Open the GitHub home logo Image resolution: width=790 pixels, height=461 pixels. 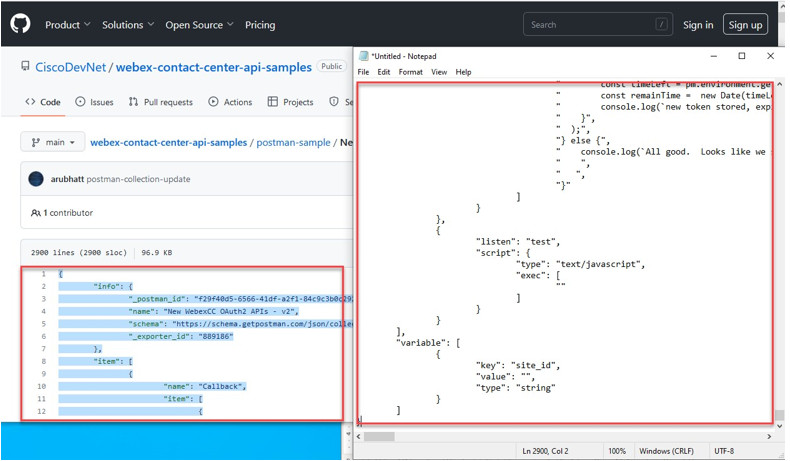20,24
